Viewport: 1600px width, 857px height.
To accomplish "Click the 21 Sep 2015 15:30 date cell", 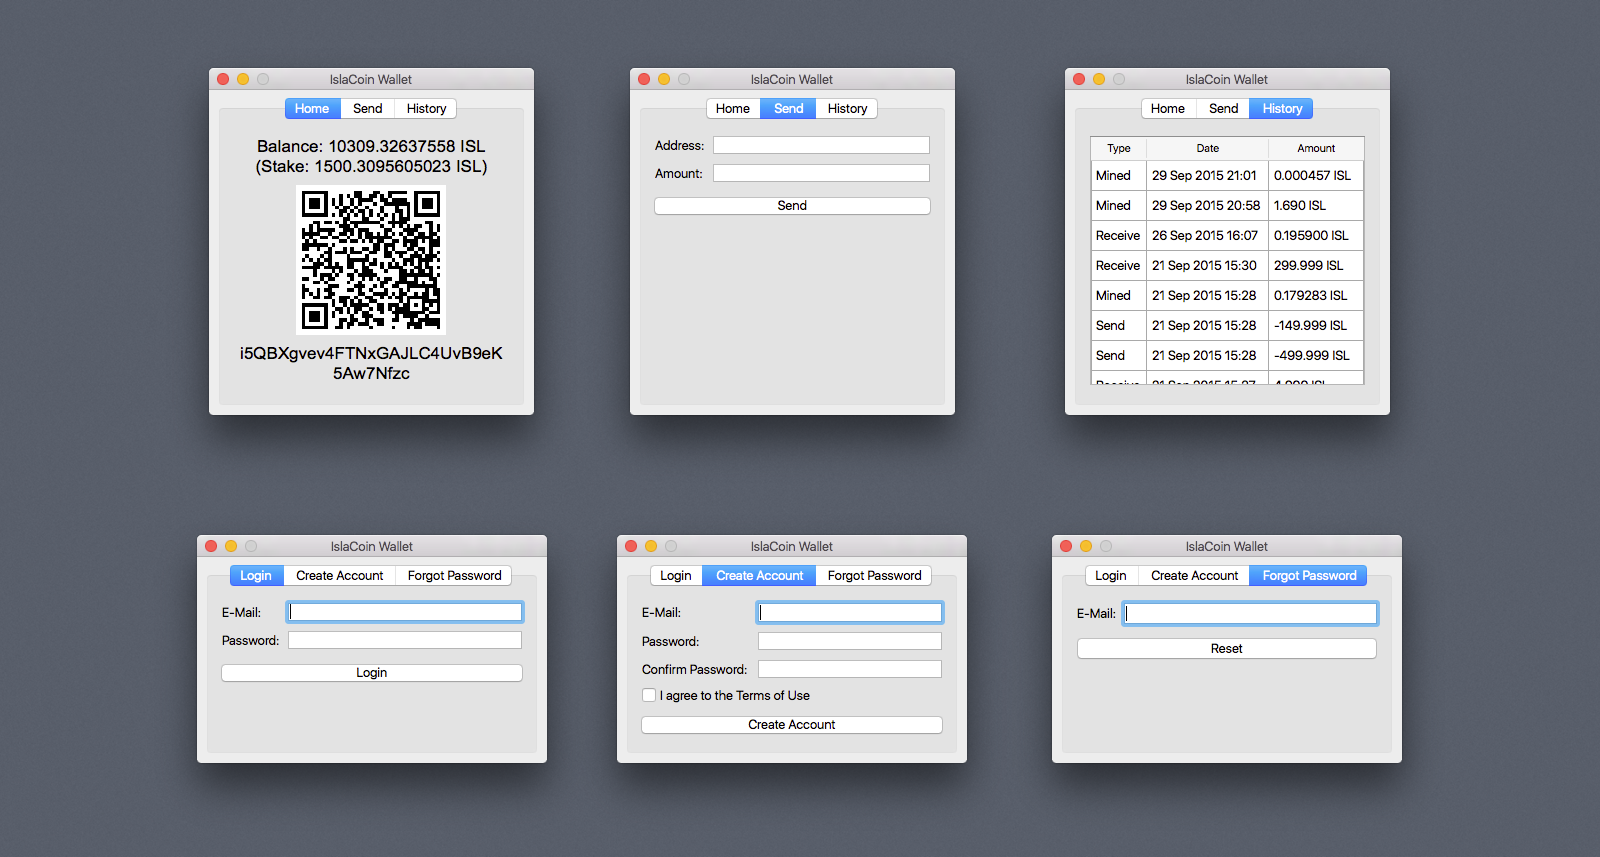I will click(1207, 265).
